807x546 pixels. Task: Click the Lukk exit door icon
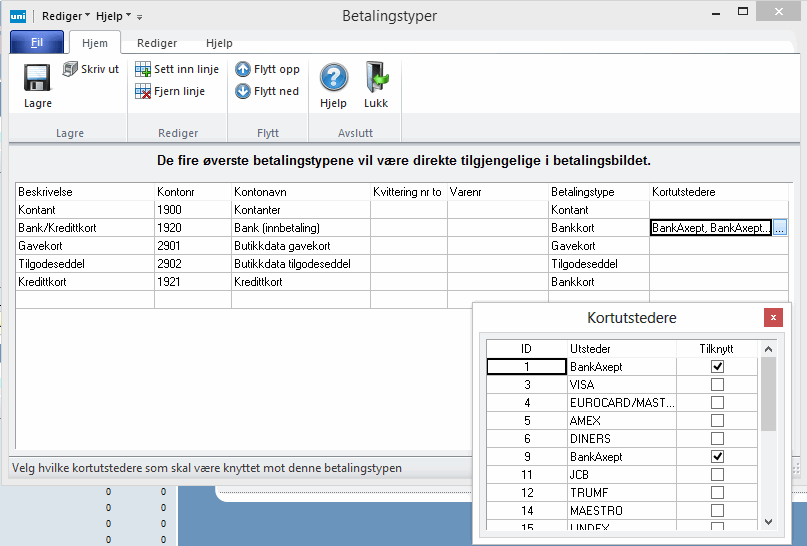[x=376, y=78]
